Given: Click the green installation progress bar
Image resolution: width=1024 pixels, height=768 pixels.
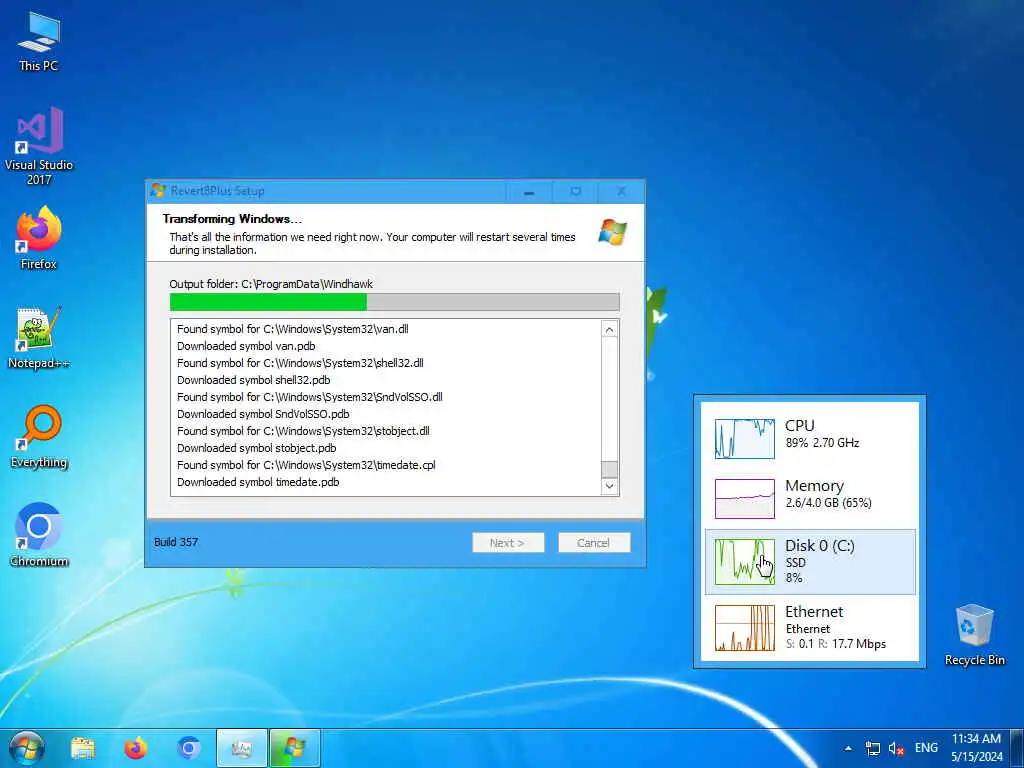Looking at the screenshot, I should [394, 302].
